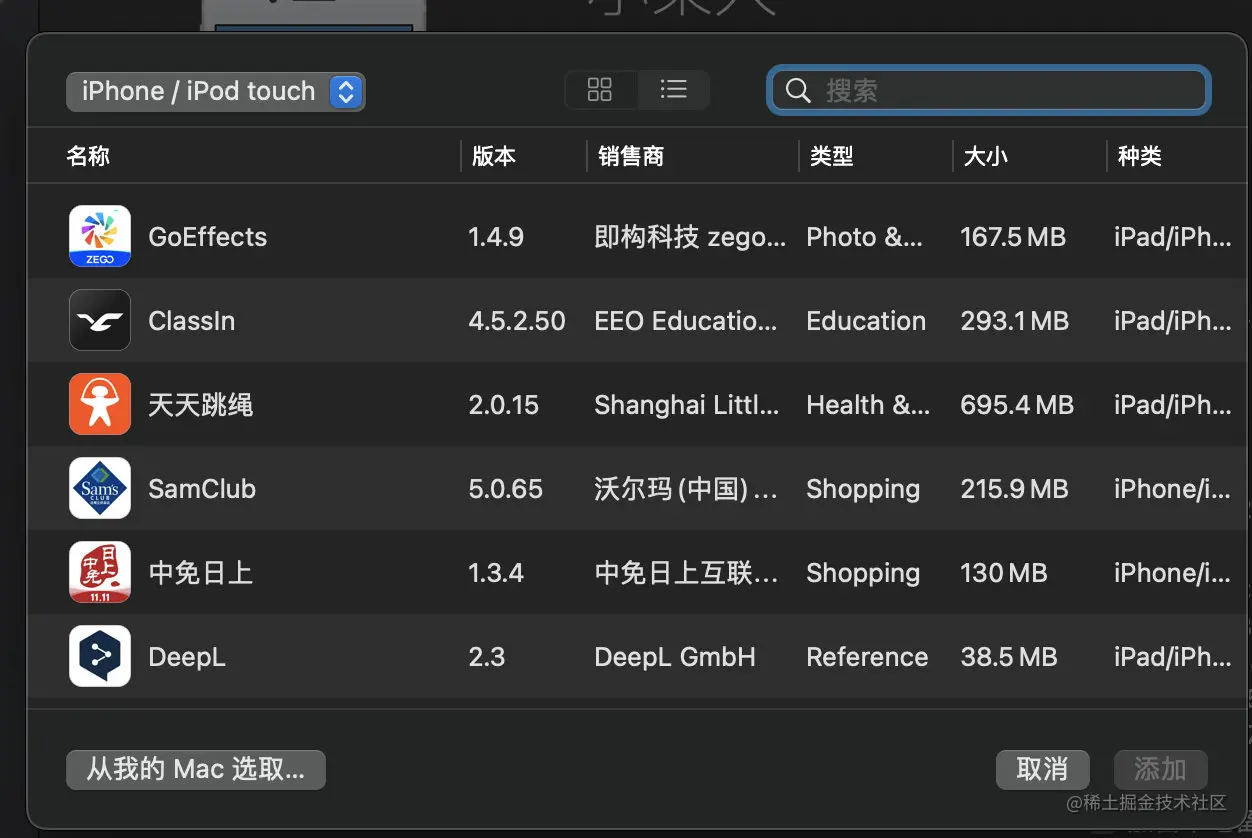Click 中免日上's Shopping type cell

(863, 573)
